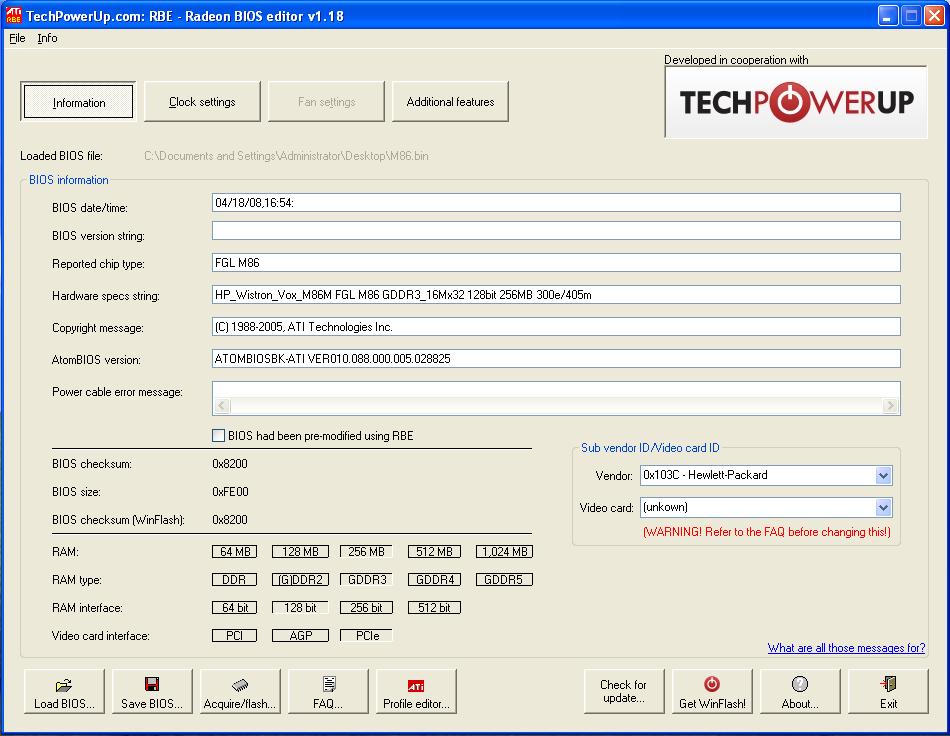Click the empty BIOS version string field
This screenshot has height=736, width=950.
click(x=556, y=230)
